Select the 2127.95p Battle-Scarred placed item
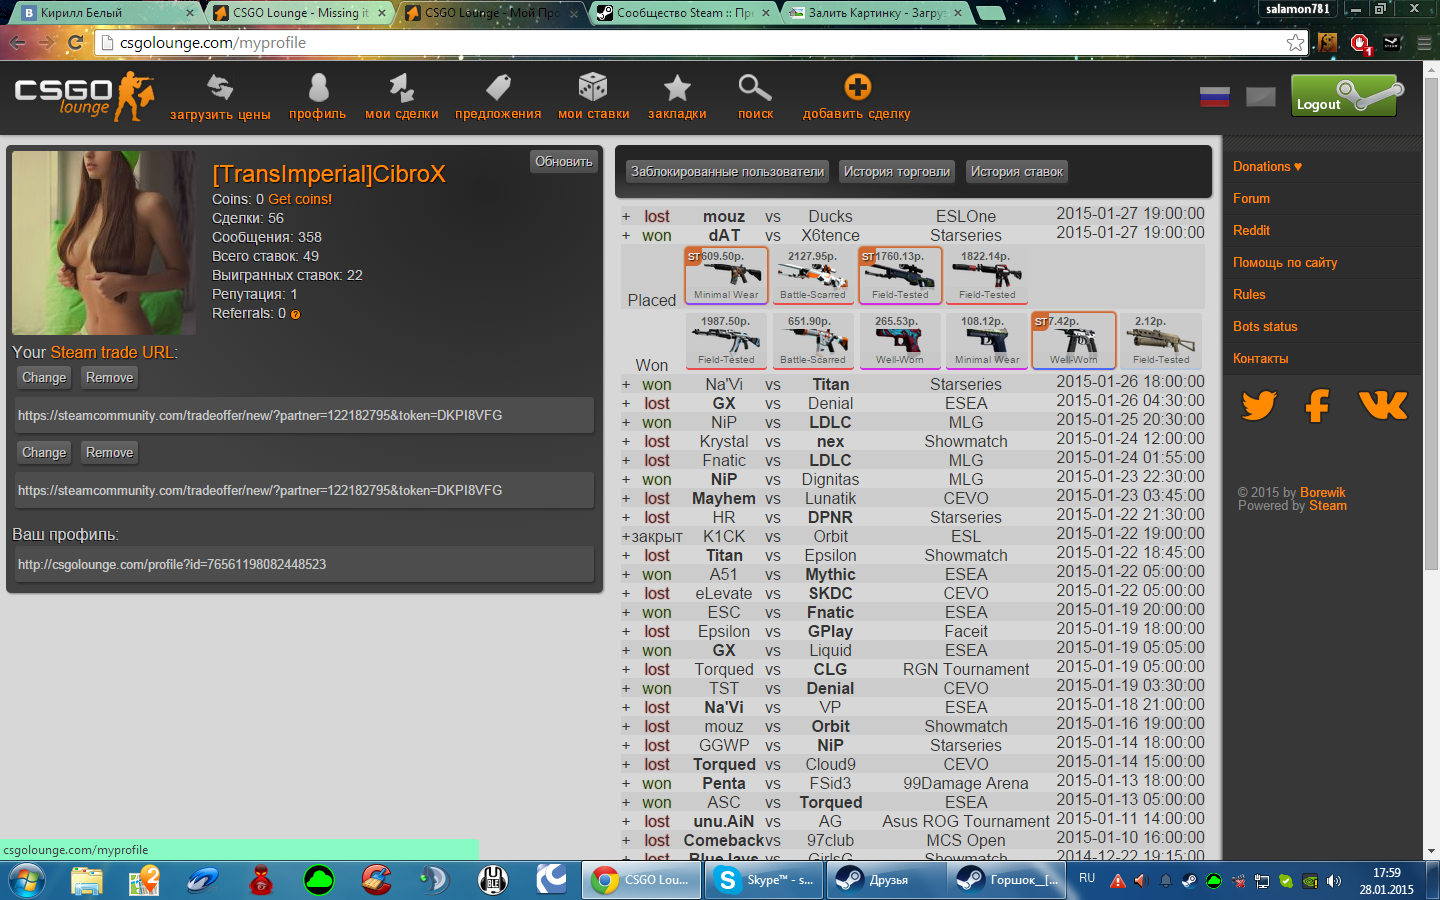 pos(812,275)
